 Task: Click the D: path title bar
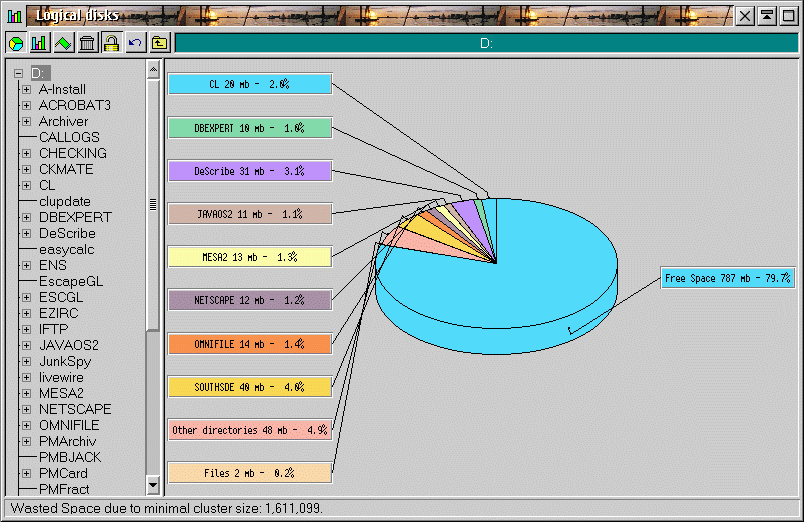coord(486,43)
